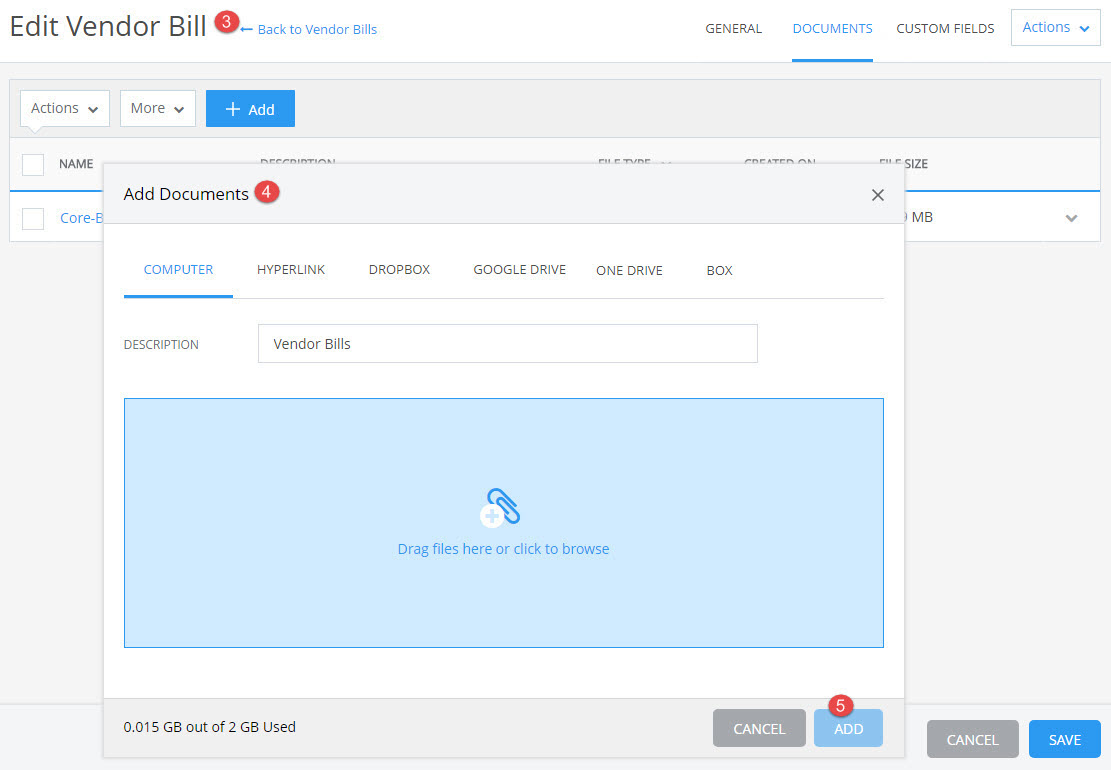Close the Add Documents dialog
The width and height of the screenshot is (1111, 770).
[x=877, y=195]
